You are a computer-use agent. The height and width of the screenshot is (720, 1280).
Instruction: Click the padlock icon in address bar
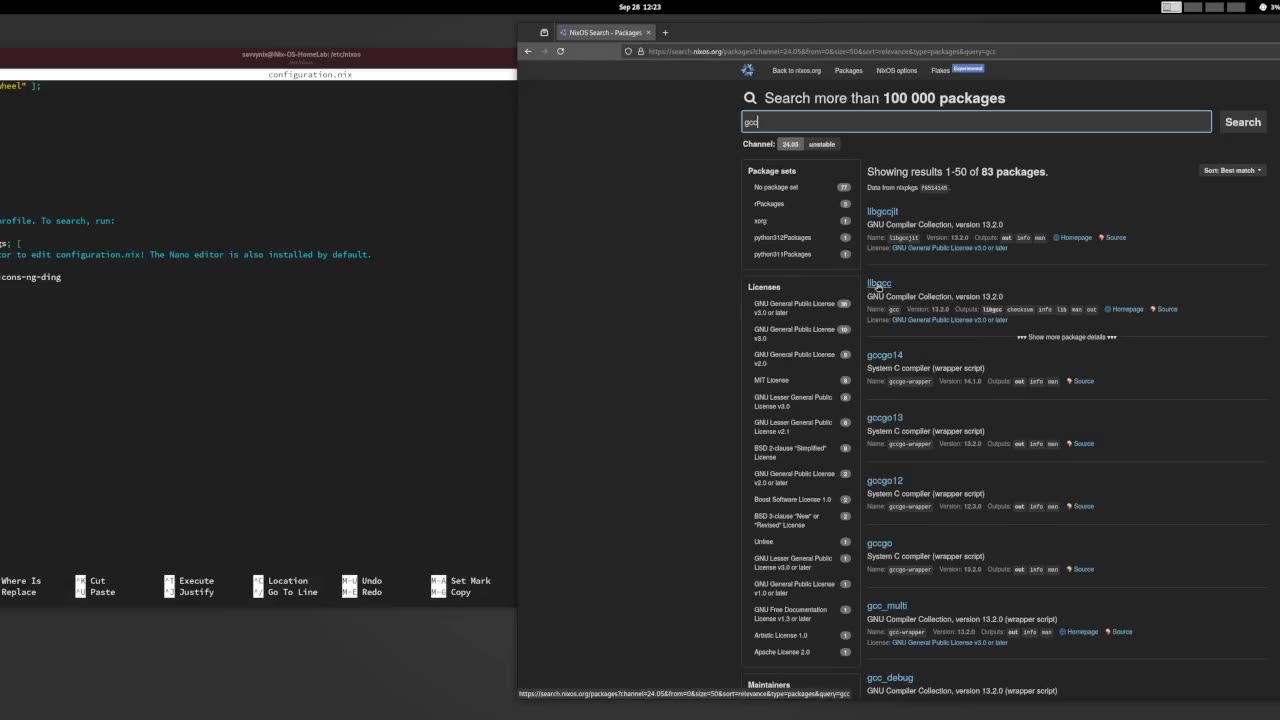pos(640,51)
